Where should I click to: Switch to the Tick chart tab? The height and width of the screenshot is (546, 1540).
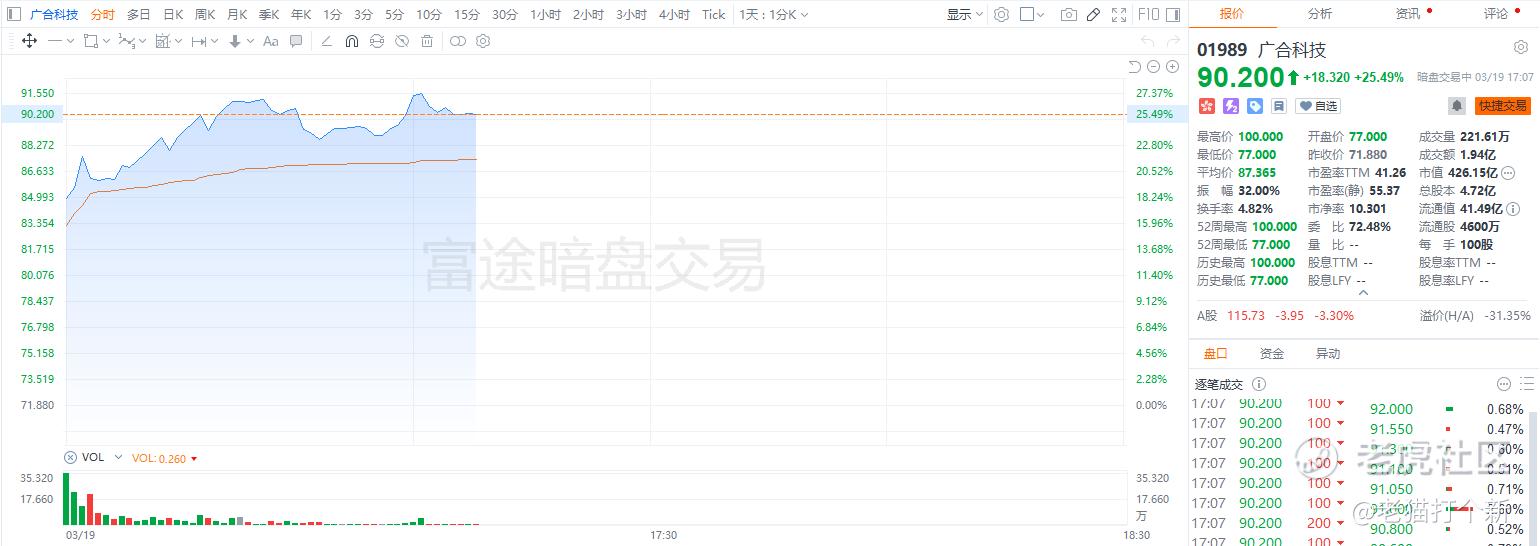(714, 15)
